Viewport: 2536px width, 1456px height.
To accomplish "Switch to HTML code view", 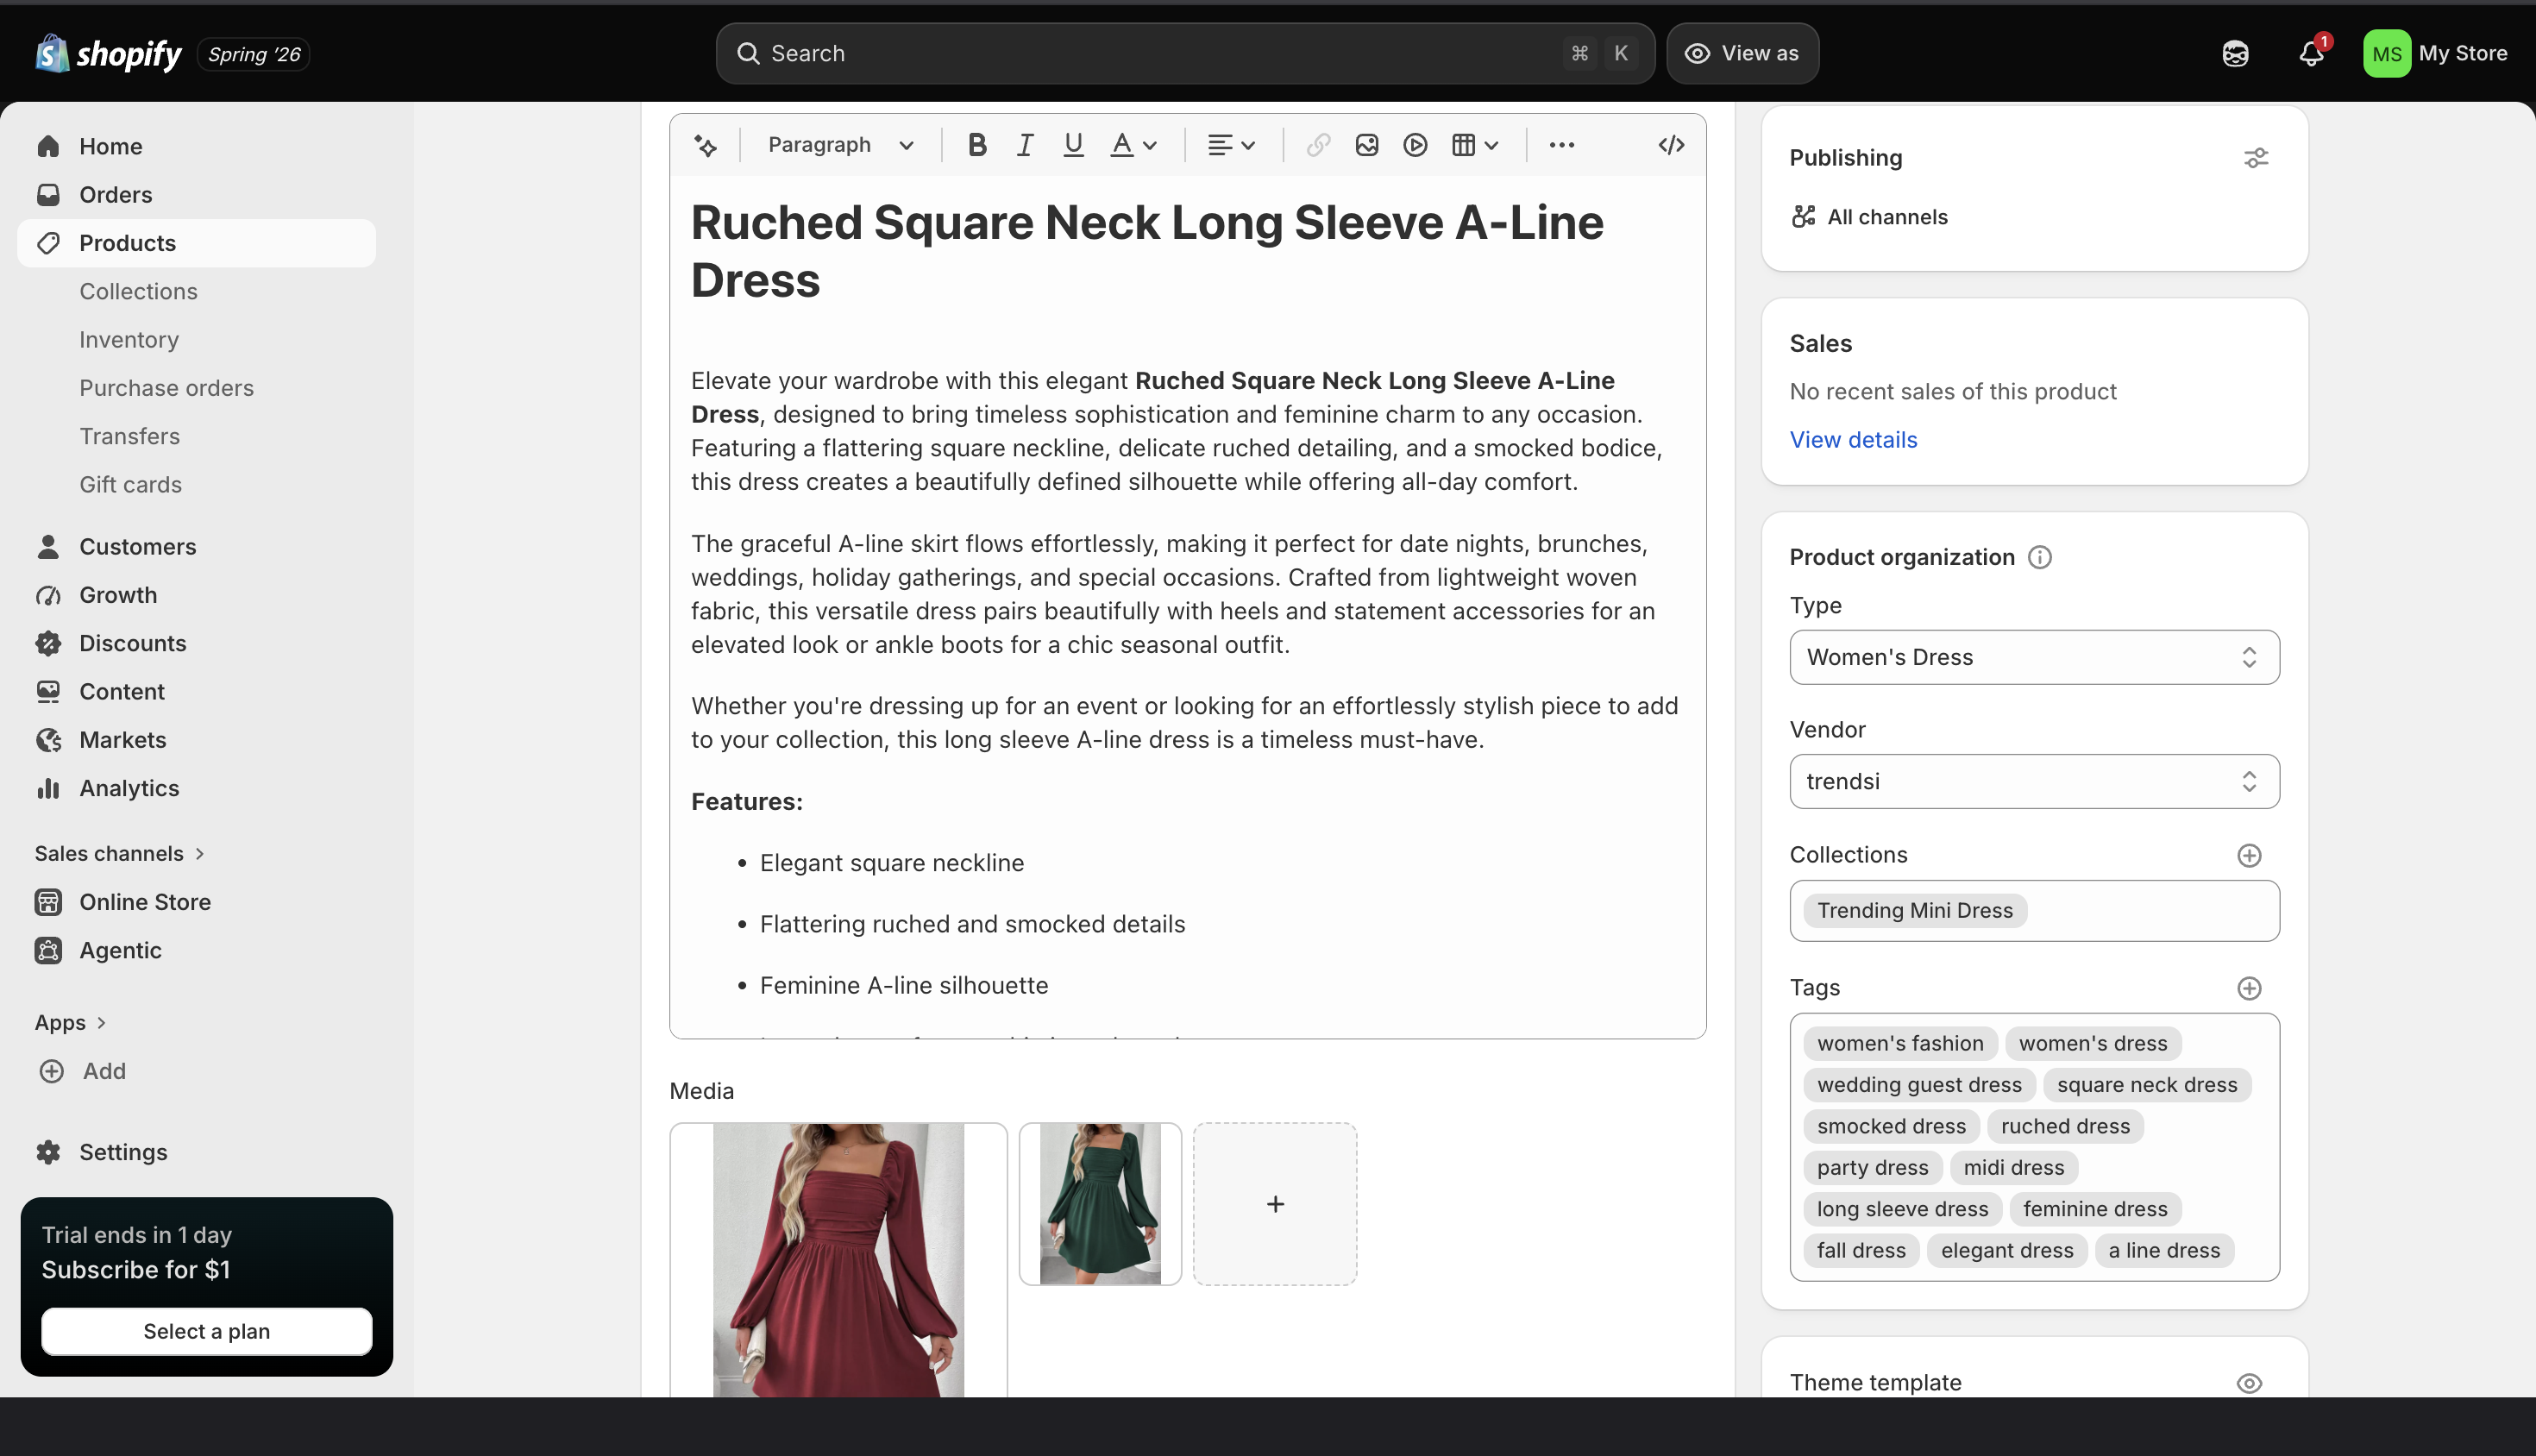I will 1671,145.
